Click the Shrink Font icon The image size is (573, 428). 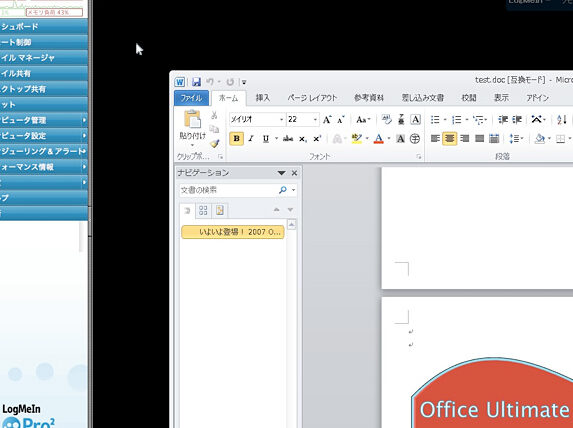pyautogui.click(x=341, y=120)
